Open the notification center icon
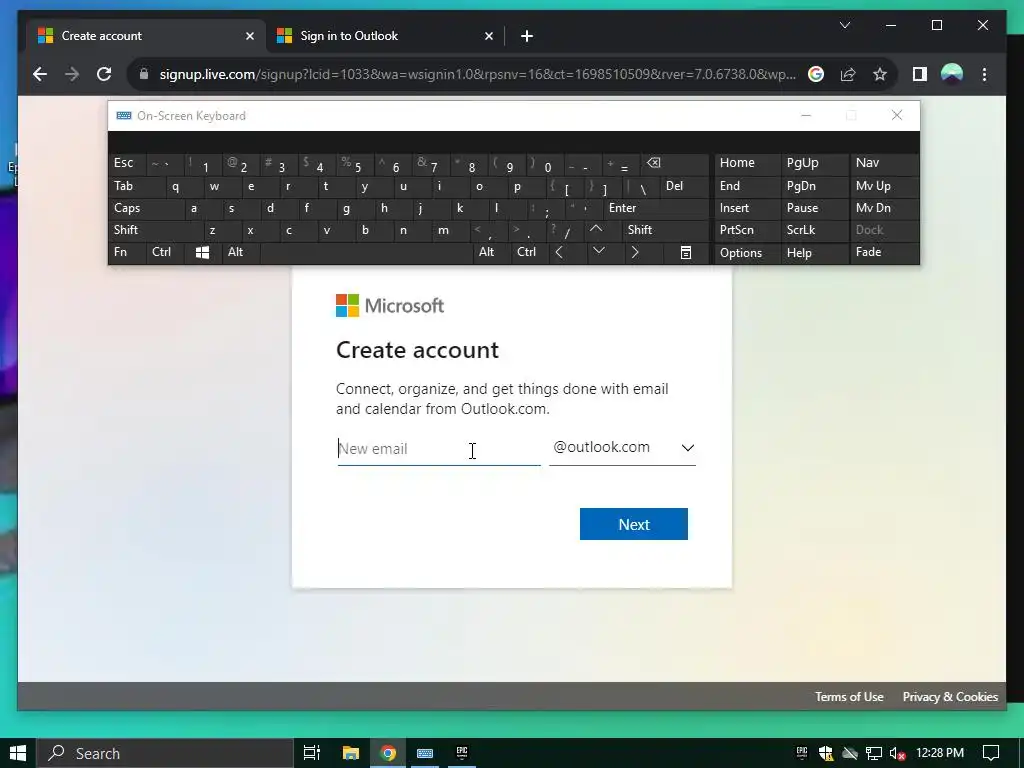This screenshot has height=768, width=1024. [x=991, y=753]
